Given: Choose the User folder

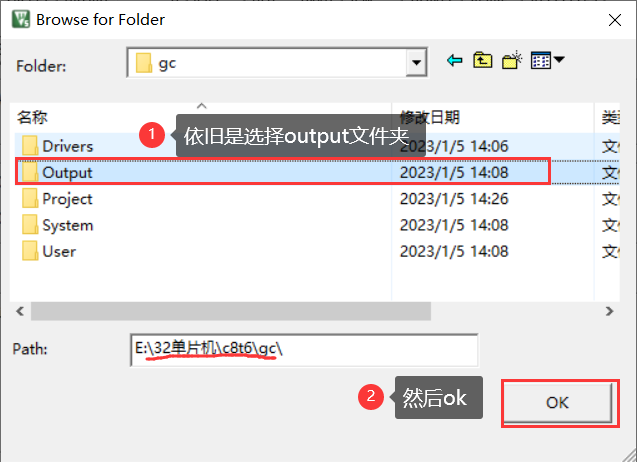Looking at the screenshot, I should pos(59,252).
